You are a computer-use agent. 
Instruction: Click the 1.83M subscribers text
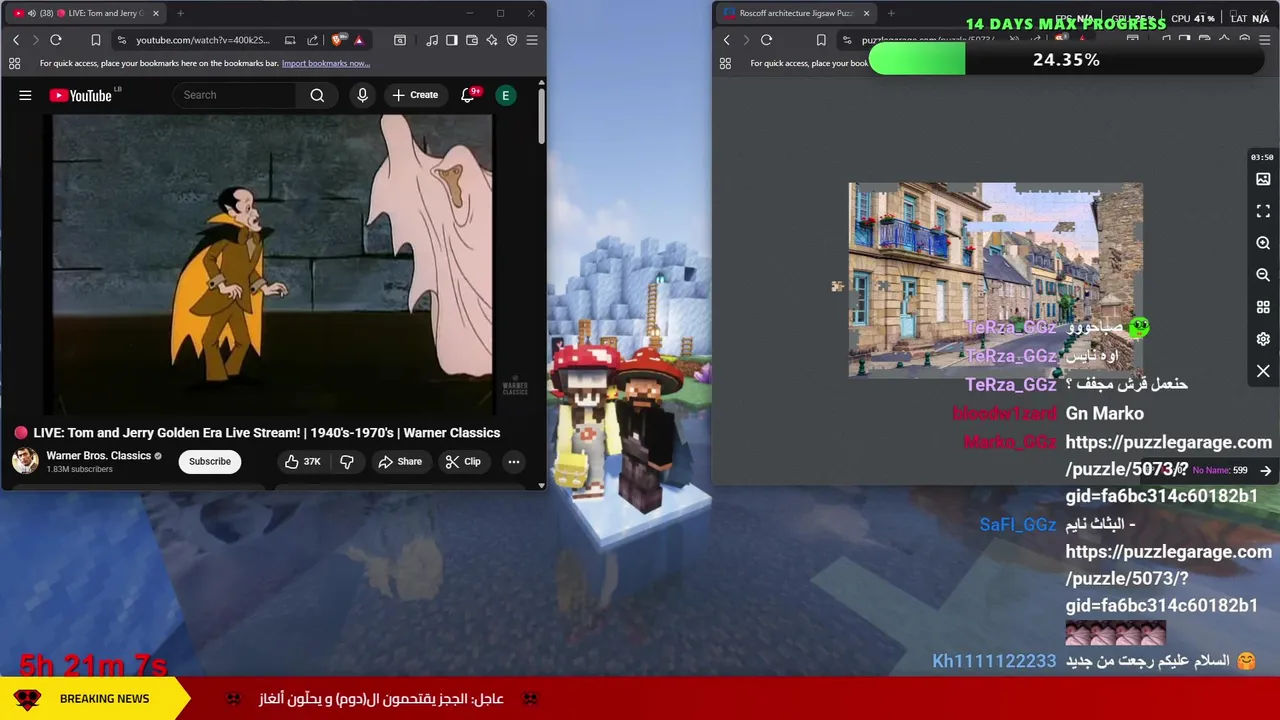(79, 469)
